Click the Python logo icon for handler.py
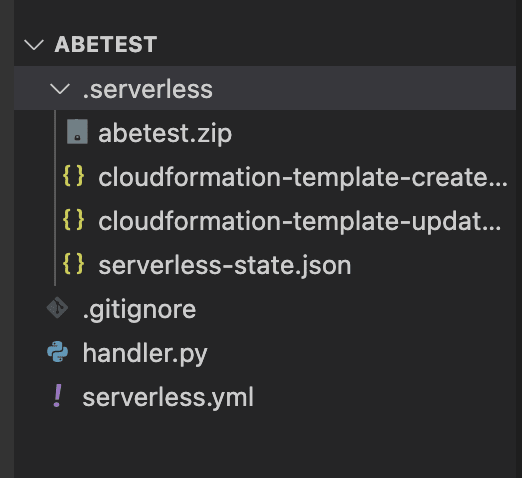Screen dimensions: 522x478 [57, 352]
